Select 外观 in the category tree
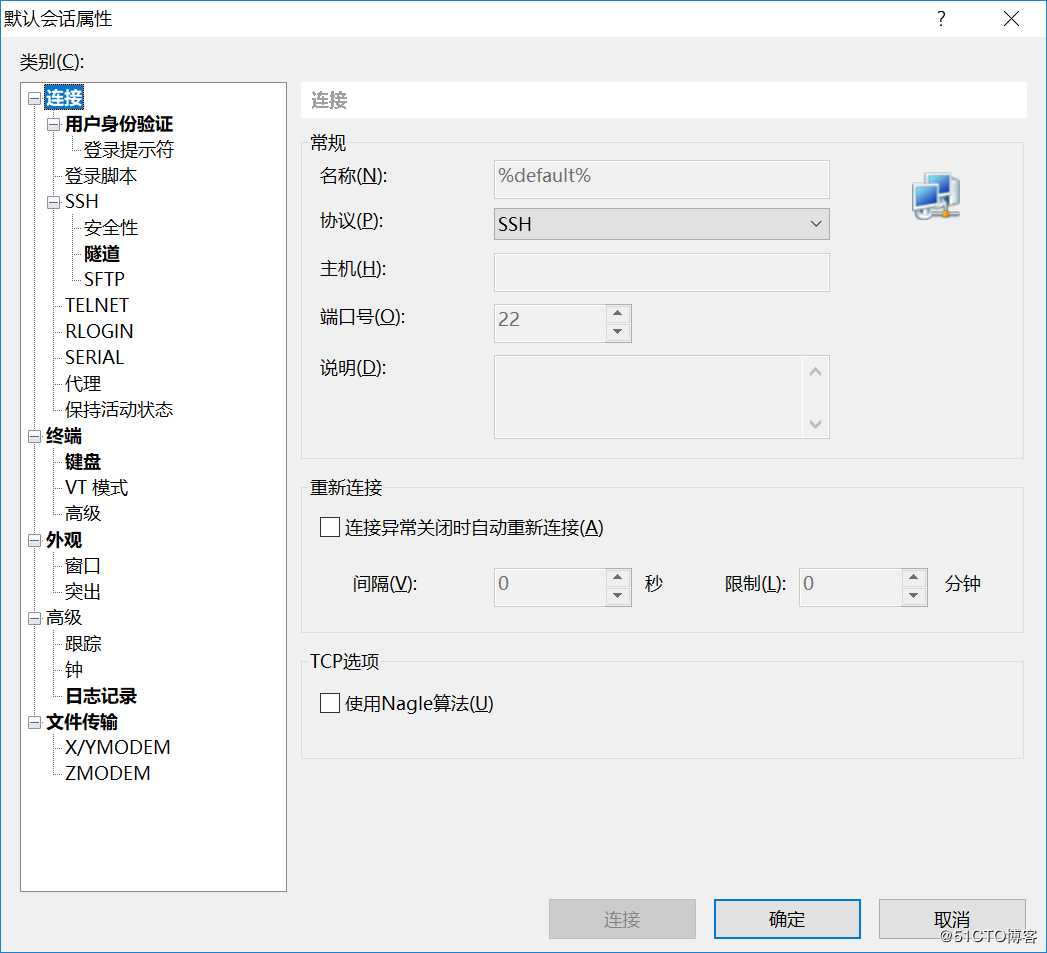 click(x=64, y=540)
